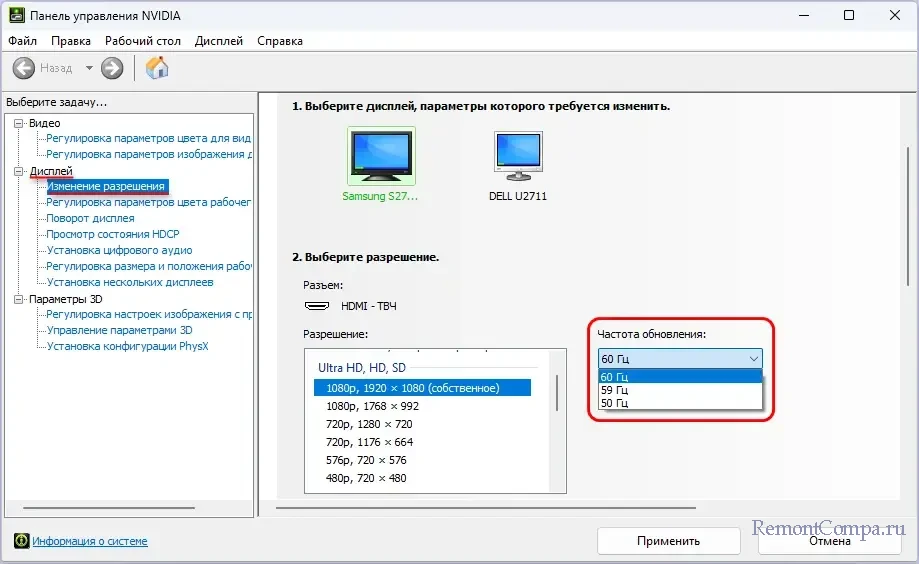Viewport: 919px width, 564px height.
Task: Open Поворот дисплея task
Action: [x=90, y=218]
